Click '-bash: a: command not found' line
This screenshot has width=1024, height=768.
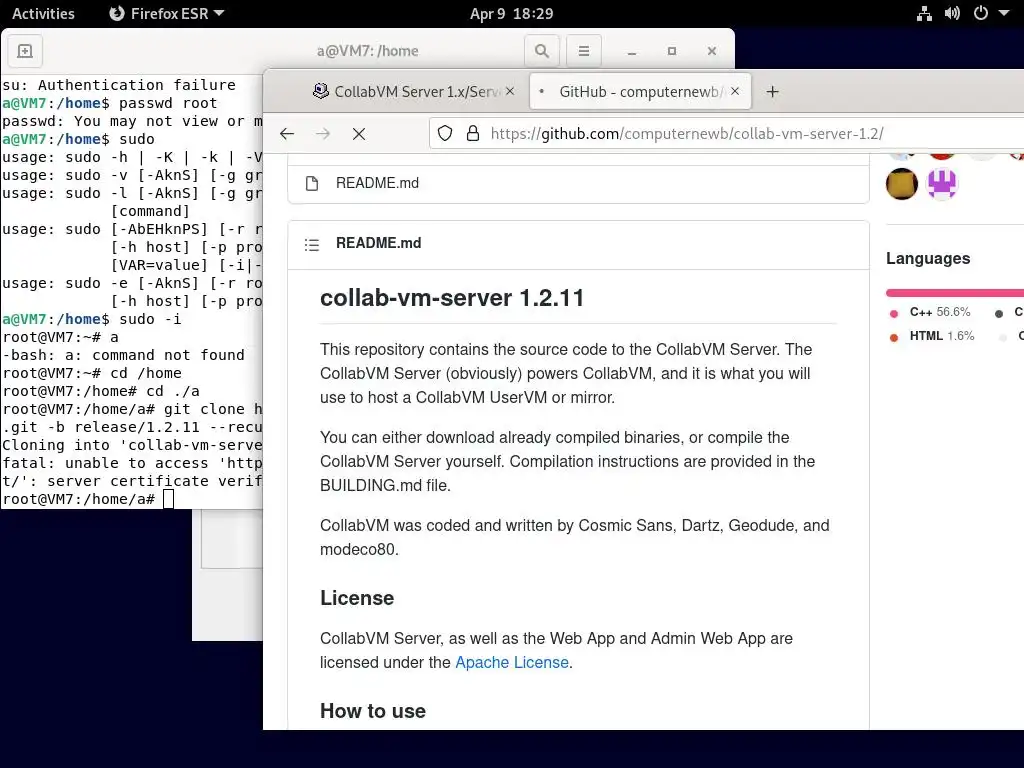(x=123, y=355)
